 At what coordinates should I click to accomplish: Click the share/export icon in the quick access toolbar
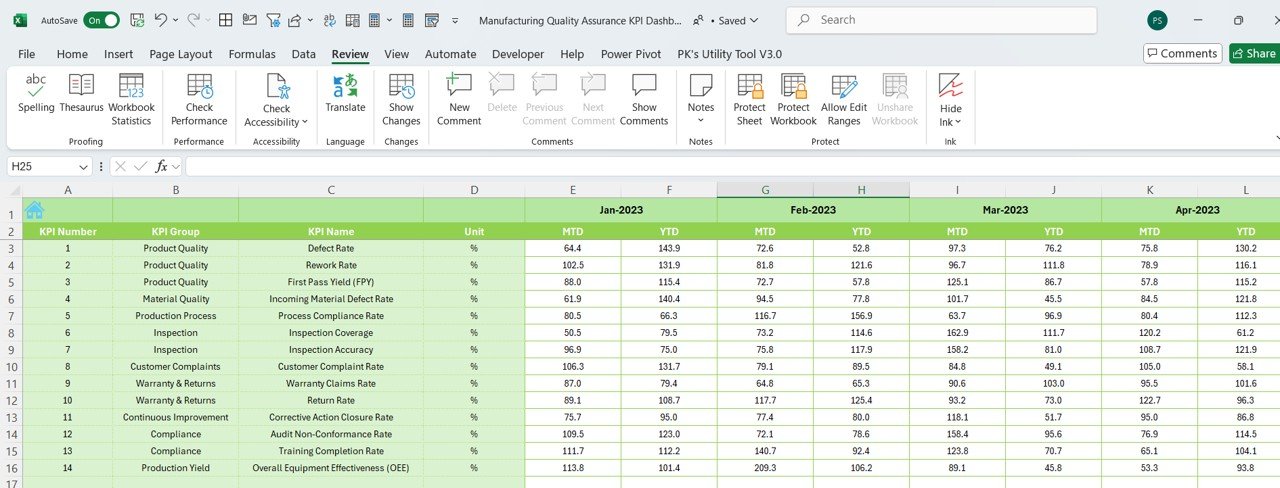pyautogui.click(x=295, y=20)
